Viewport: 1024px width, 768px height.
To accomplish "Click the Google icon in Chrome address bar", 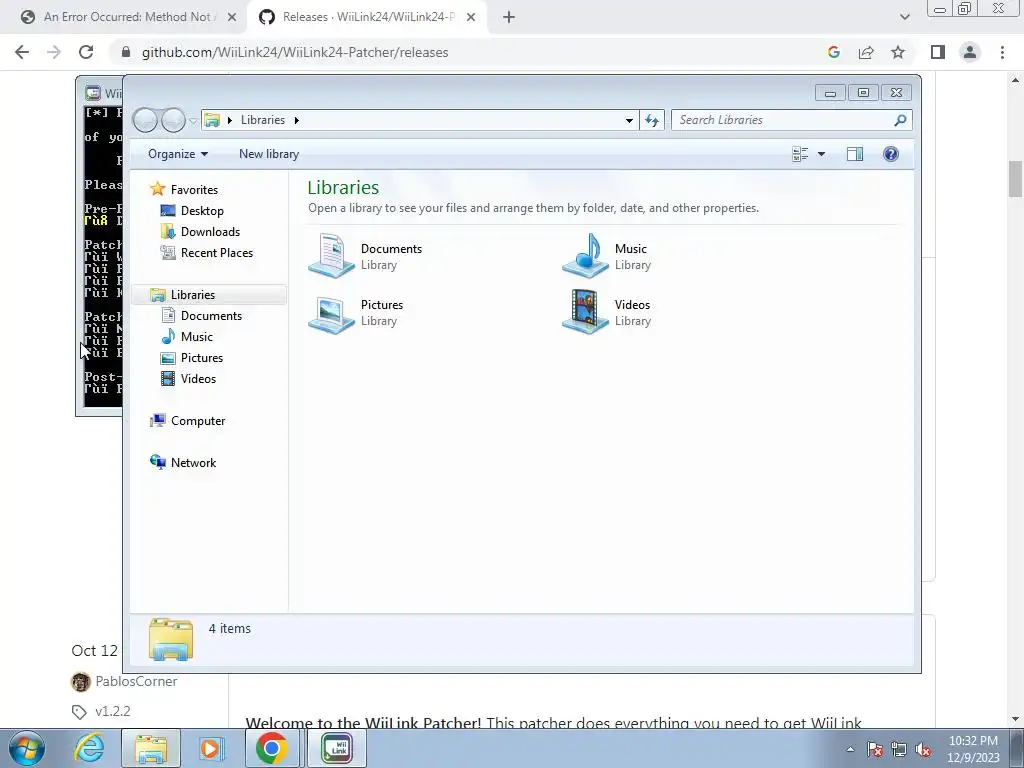I will 833,52.
